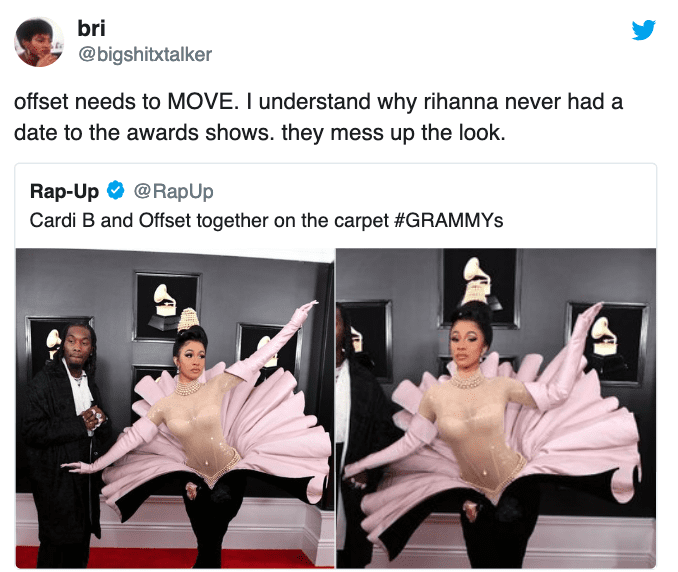Click the Grammy gramophone in right photo
Screen dimensions: 678x572
477,281
